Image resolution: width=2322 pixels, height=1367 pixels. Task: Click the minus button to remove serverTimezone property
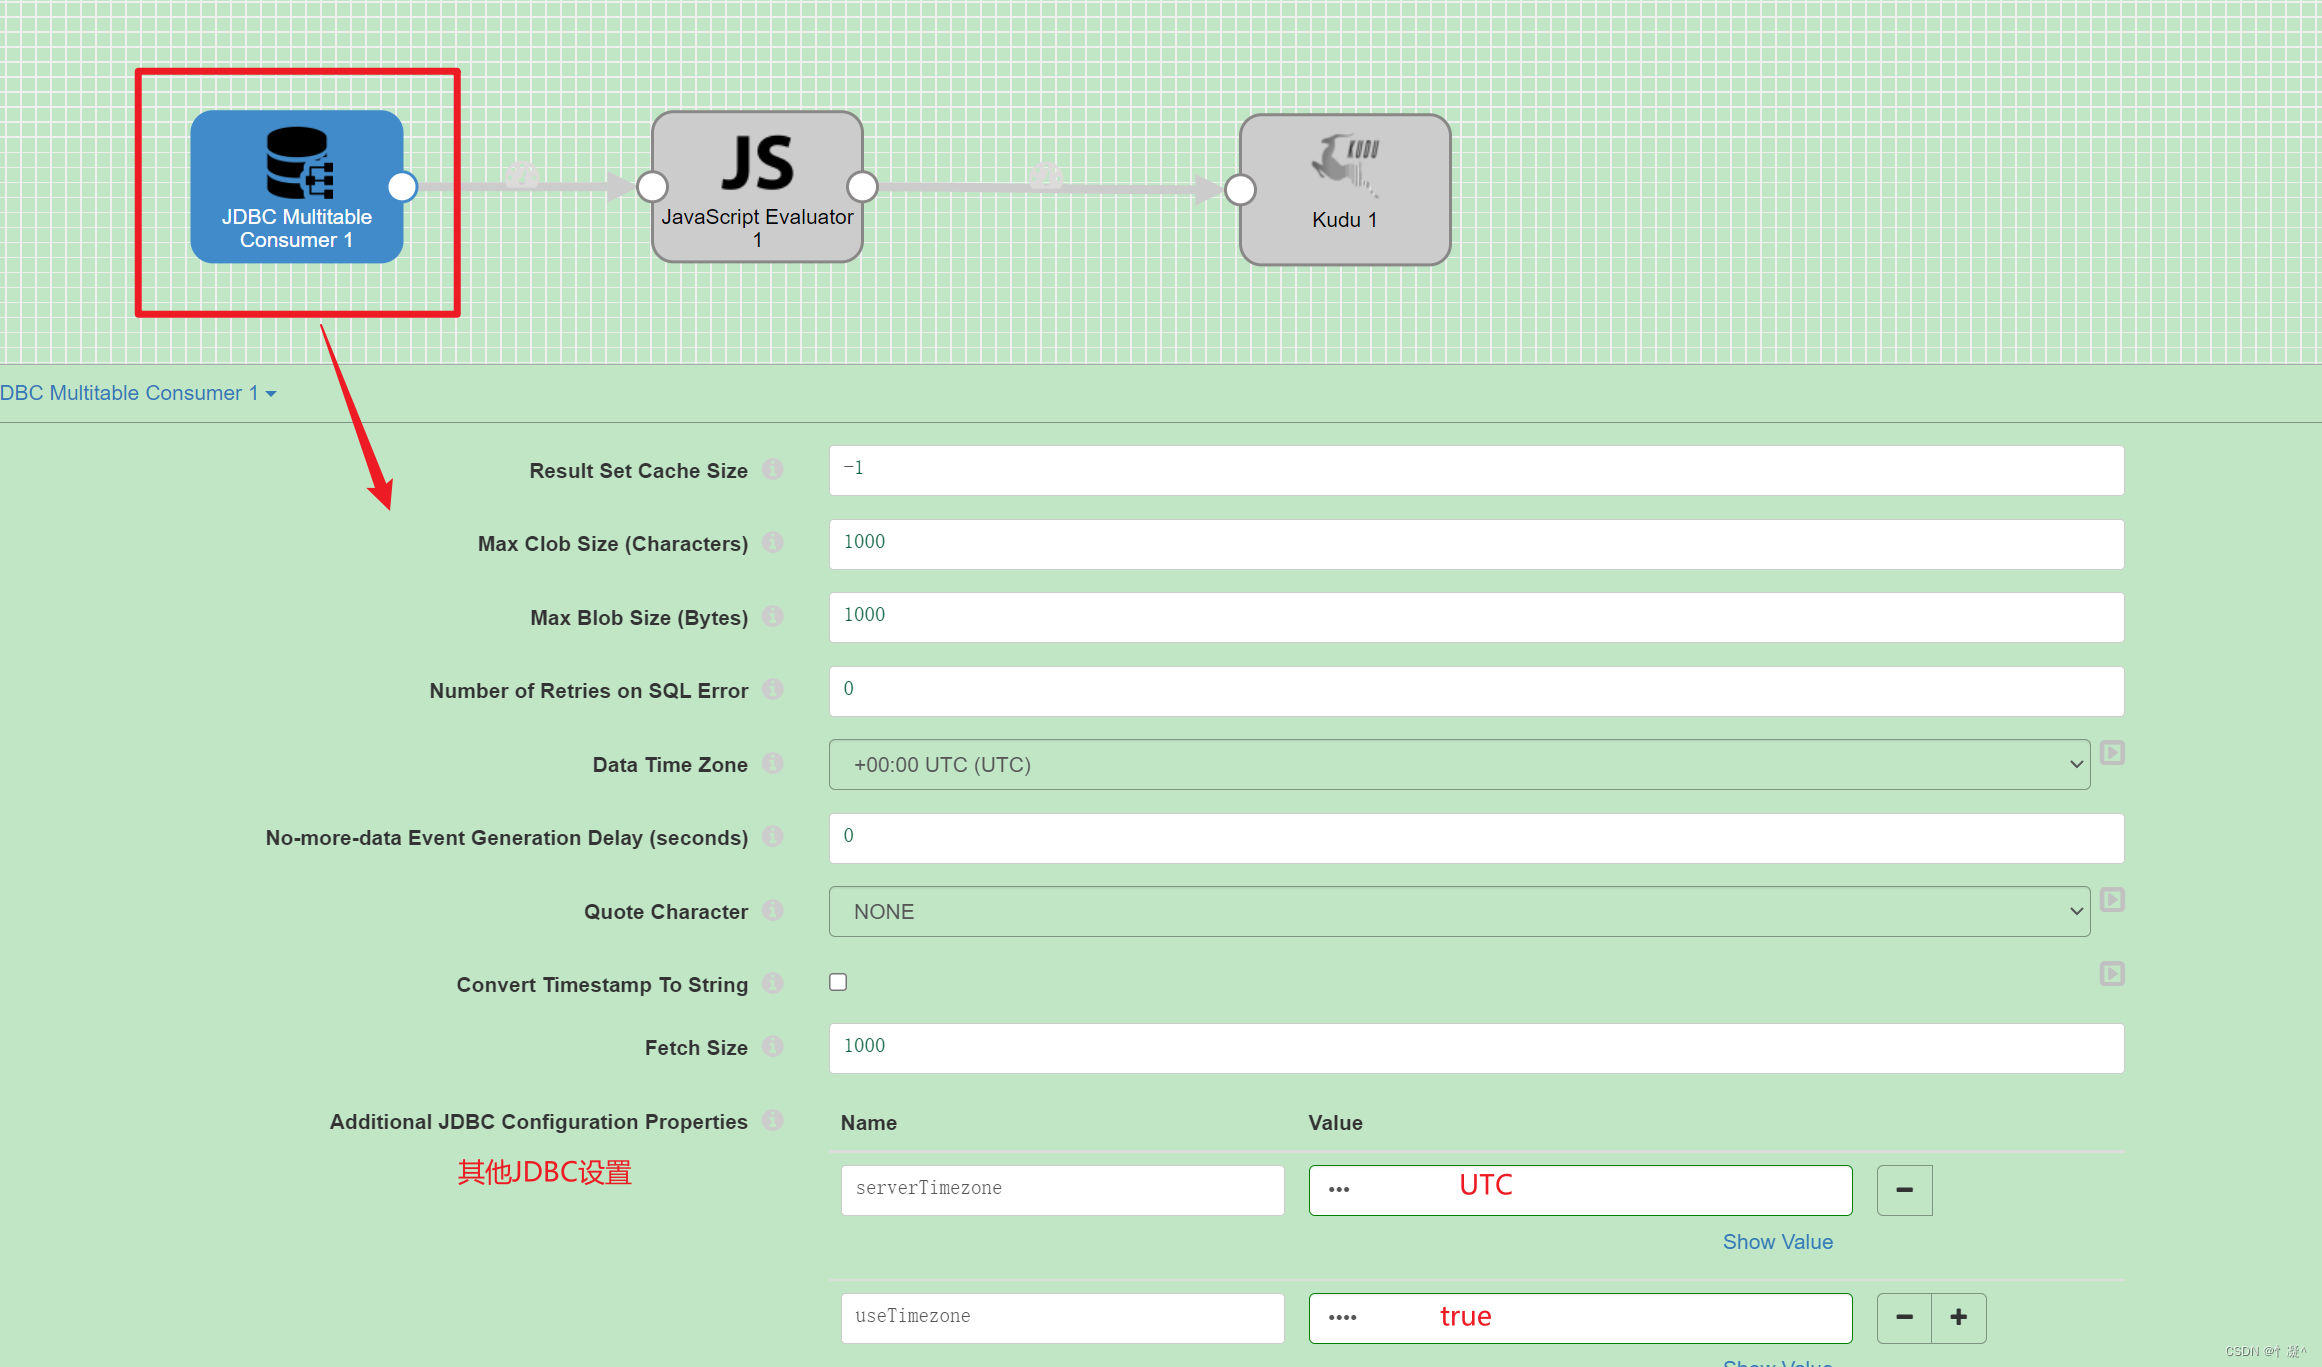[x=1904, y=1190]
